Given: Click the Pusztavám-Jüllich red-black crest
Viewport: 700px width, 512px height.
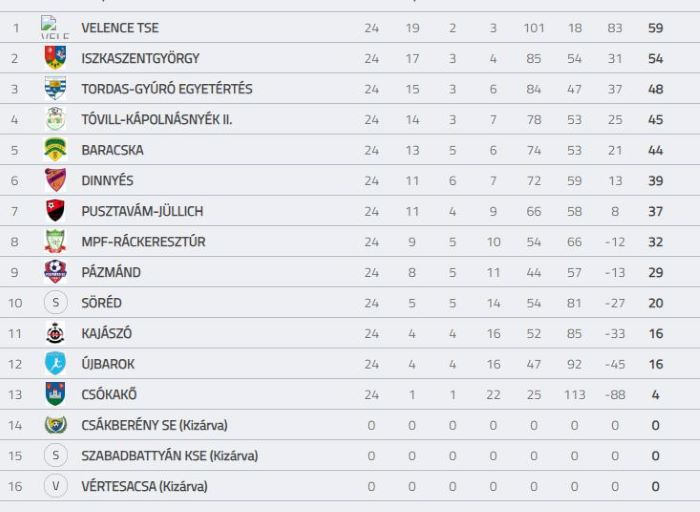Looking at the screenshot, I should coord(55,211).
